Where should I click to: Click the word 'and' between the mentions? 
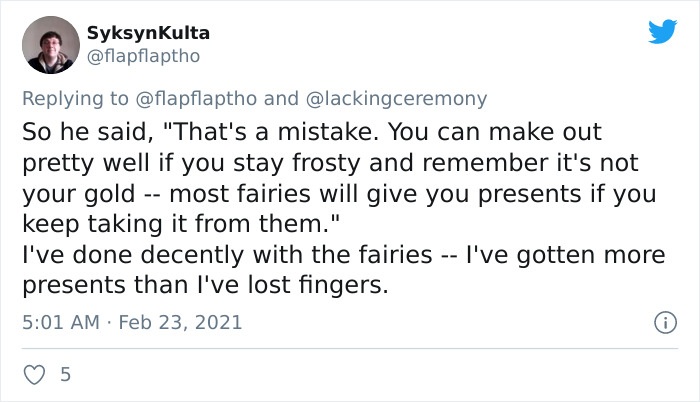pyautogui.click(x=280, y=98)
